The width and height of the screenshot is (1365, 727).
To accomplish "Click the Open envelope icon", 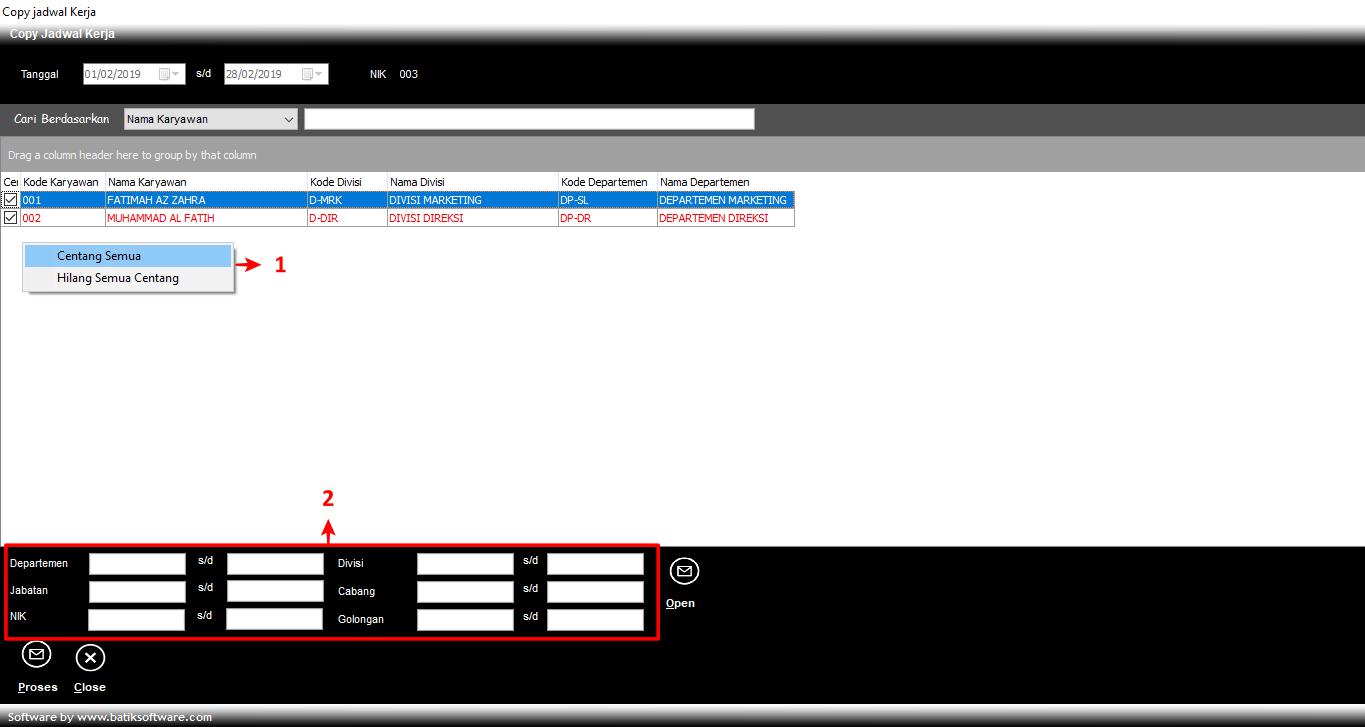I will pyautogui.click(x=684, y=572).
